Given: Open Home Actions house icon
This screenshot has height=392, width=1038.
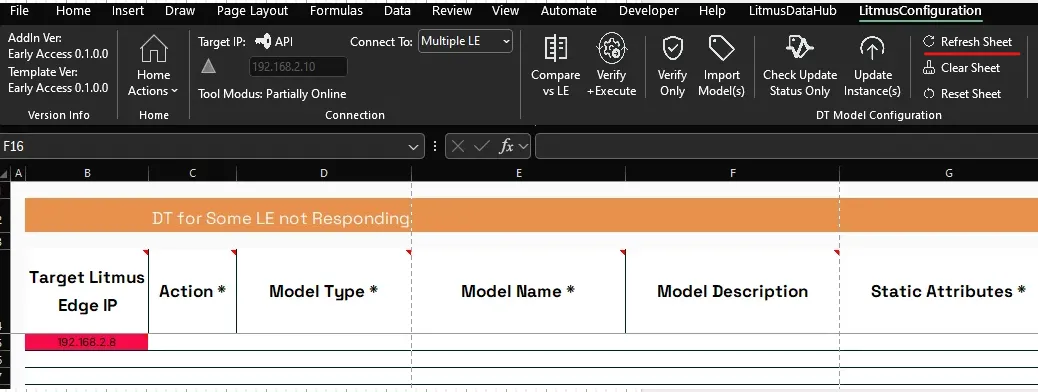Looking at the screenshot, I should (x=154, y=48).
